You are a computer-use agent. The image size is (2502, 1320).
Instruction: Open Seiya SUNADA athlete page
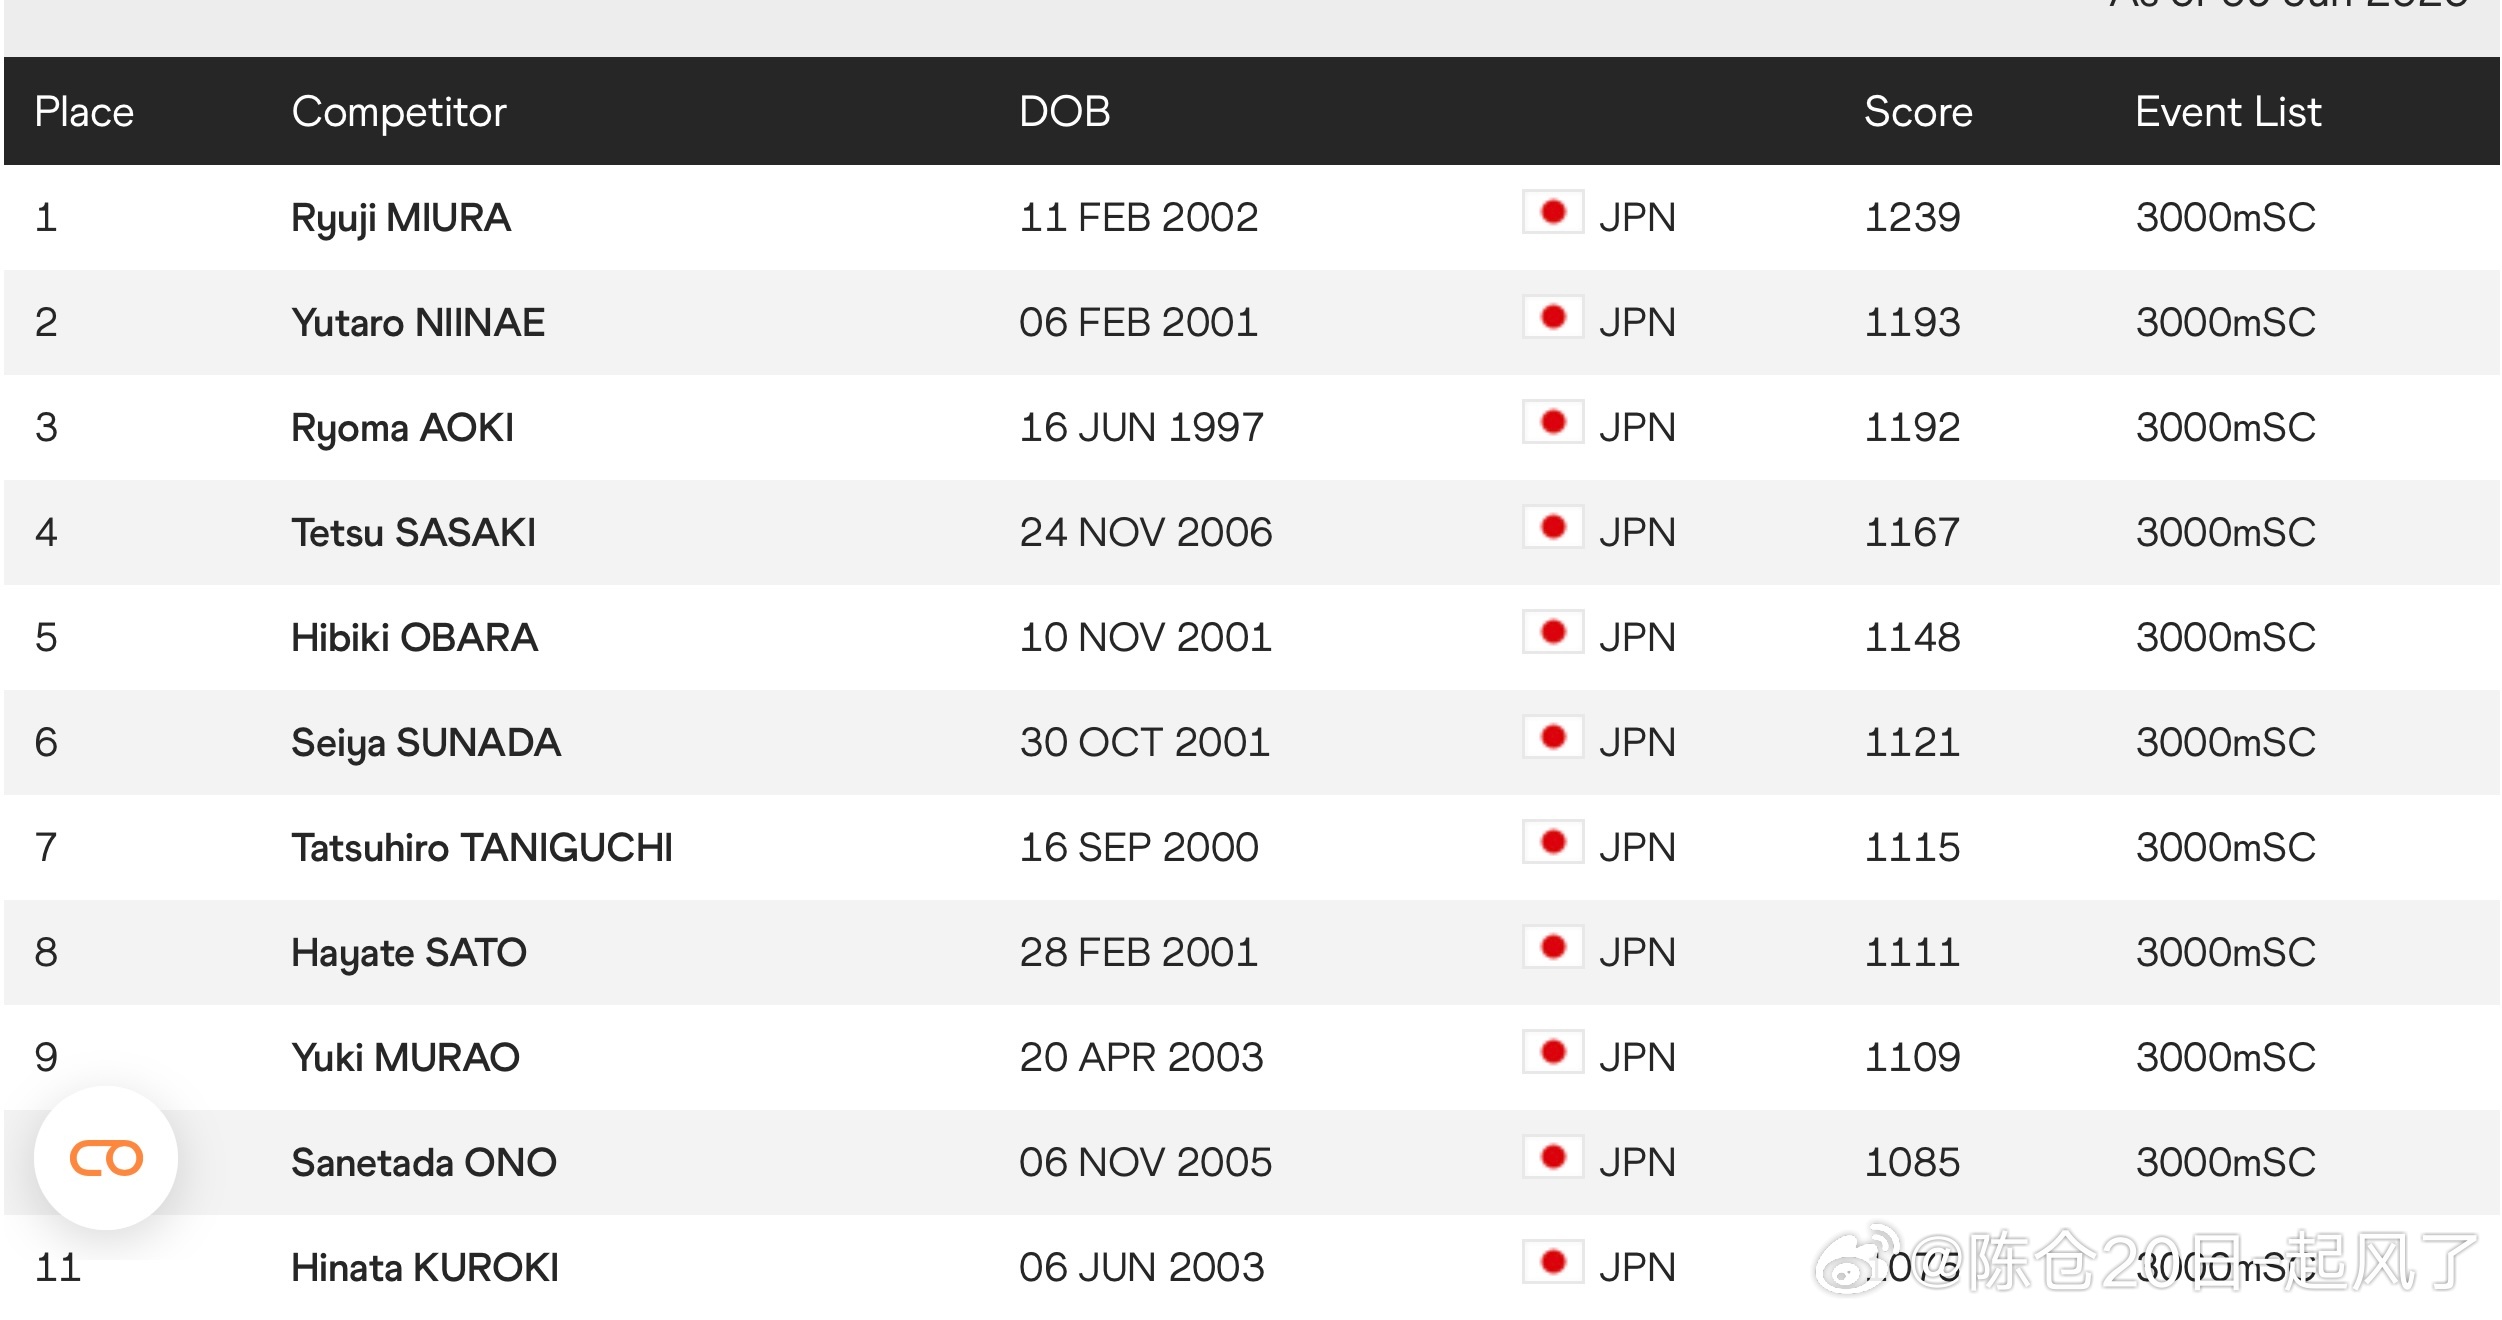[426, 743]
